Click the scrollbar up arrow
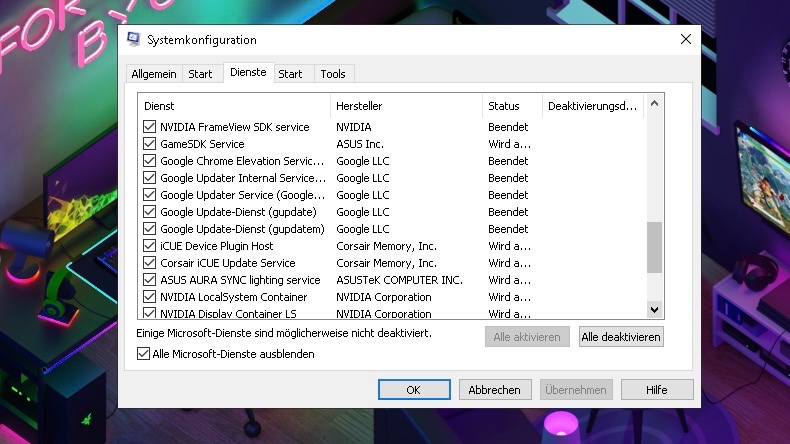This screenshot has width=790, height=444. [x=654, y=103]
